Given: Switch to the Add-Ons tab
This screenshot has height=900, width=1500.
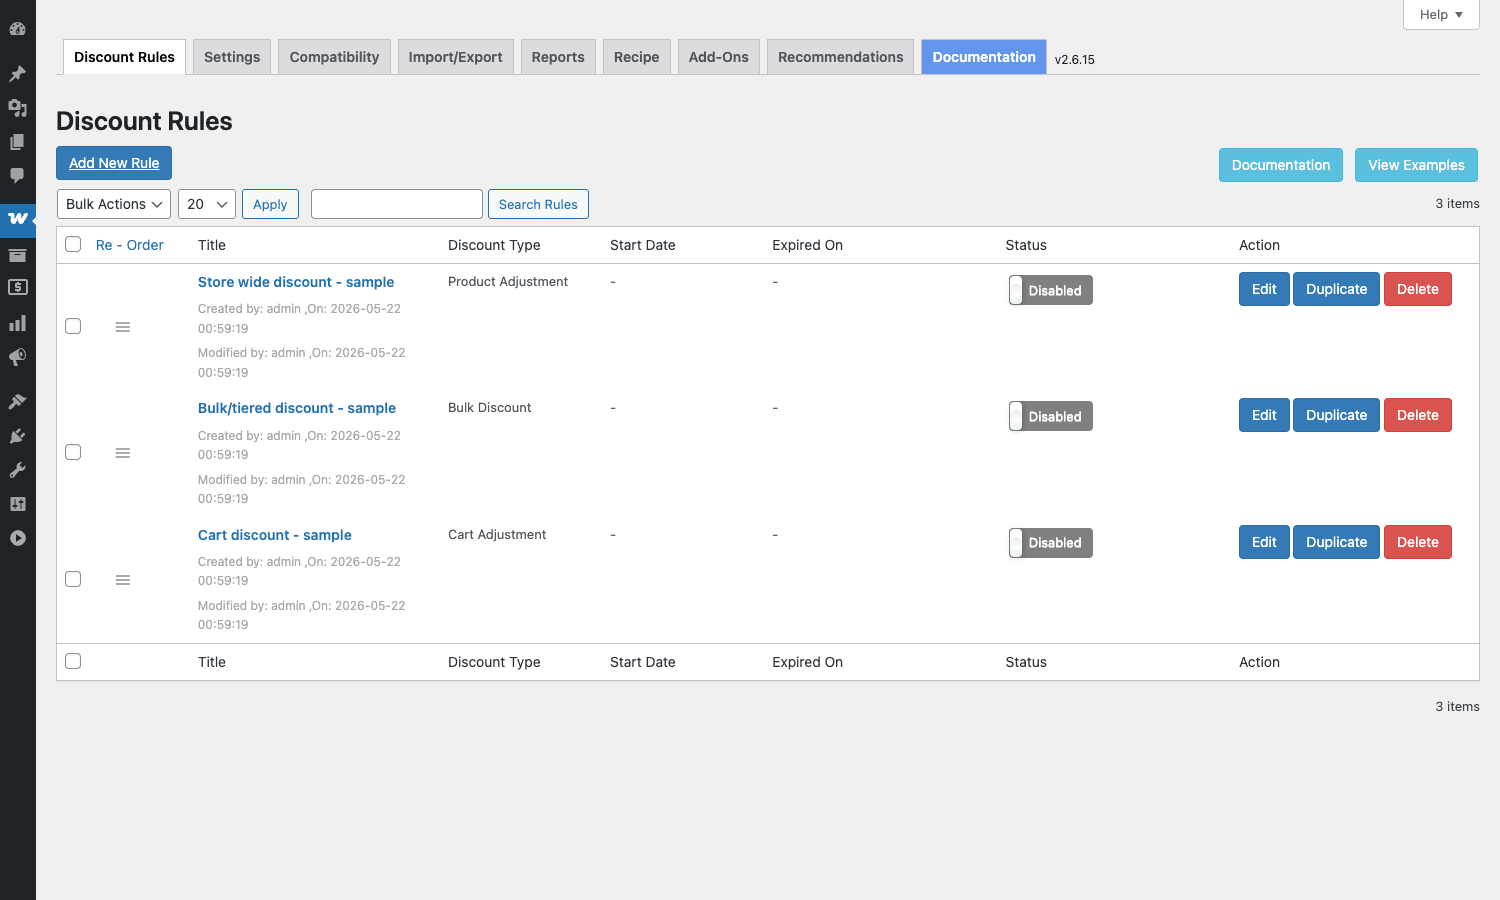Looking at the screenshot, I should [x=718, y=57].
